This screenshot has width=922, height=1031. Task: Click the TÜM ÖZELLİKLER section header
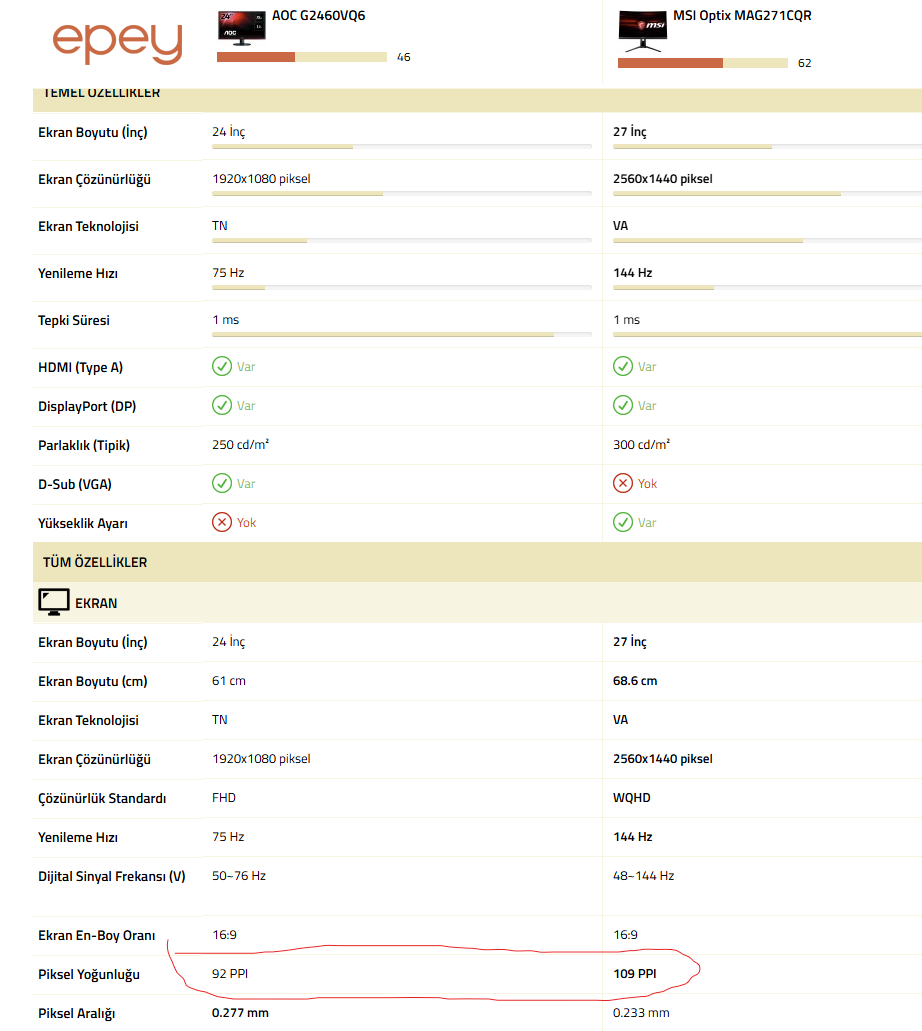[x=477, y=562]
